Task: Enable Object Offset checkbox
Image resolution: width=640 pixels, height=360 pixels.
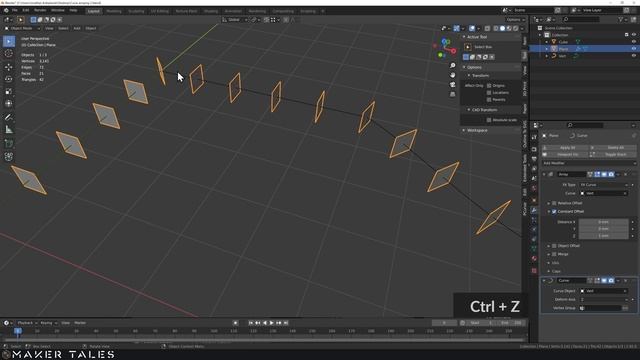Action: [x=554, y=246]
